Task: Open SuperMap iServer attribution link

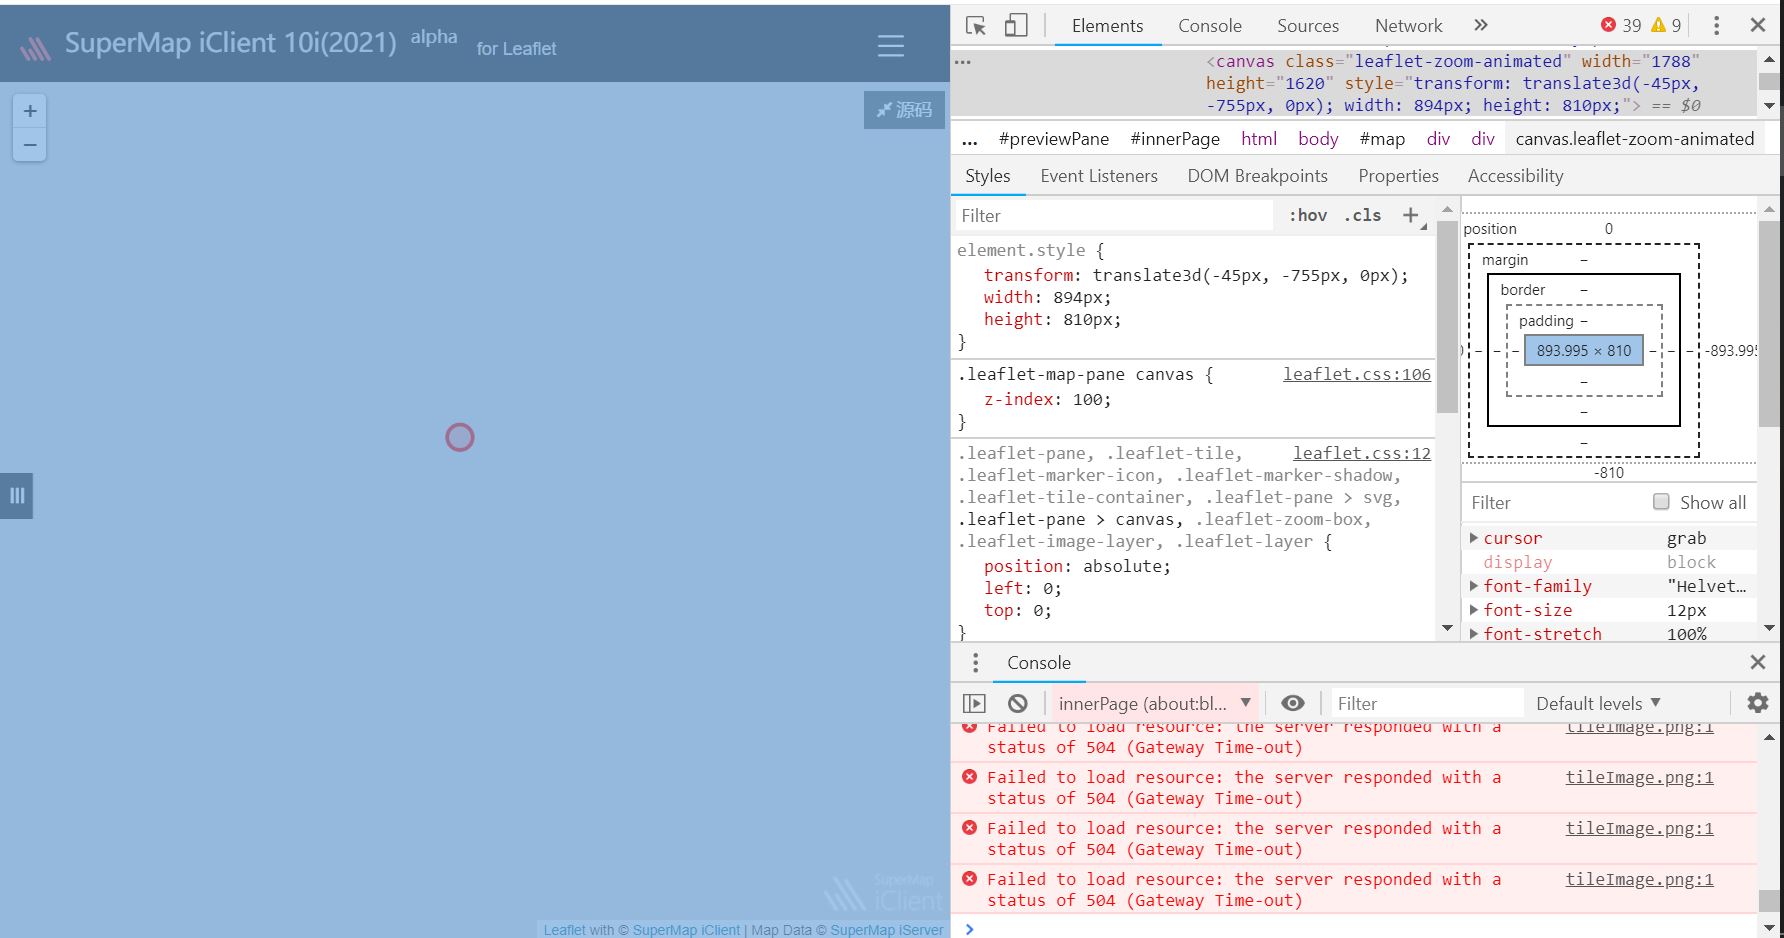Action: tap(886, 930)
